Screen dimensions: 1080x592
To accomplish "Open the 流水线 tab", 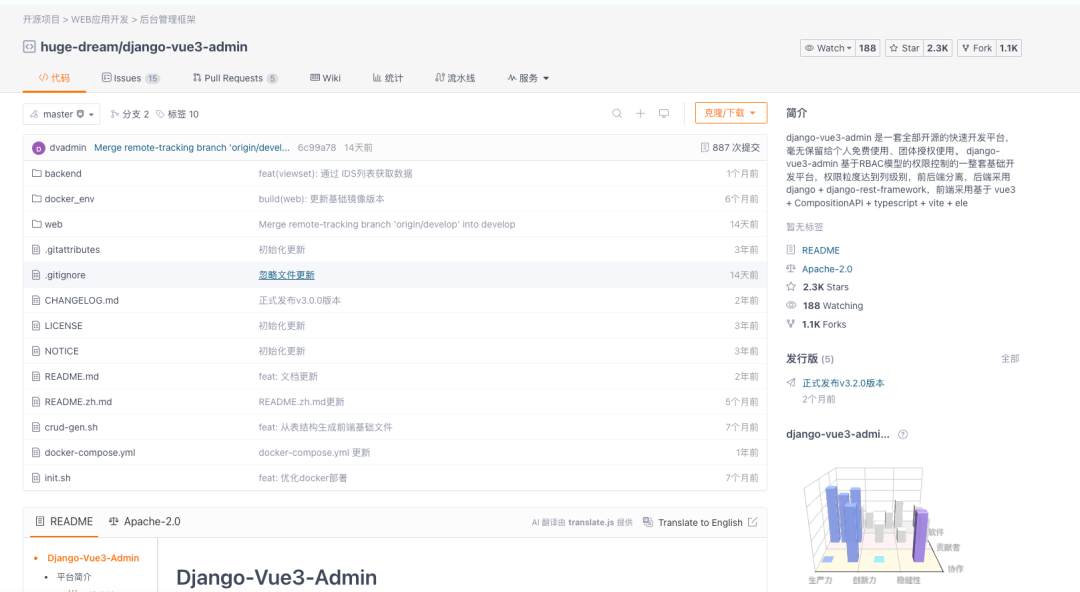I will 455,78.
